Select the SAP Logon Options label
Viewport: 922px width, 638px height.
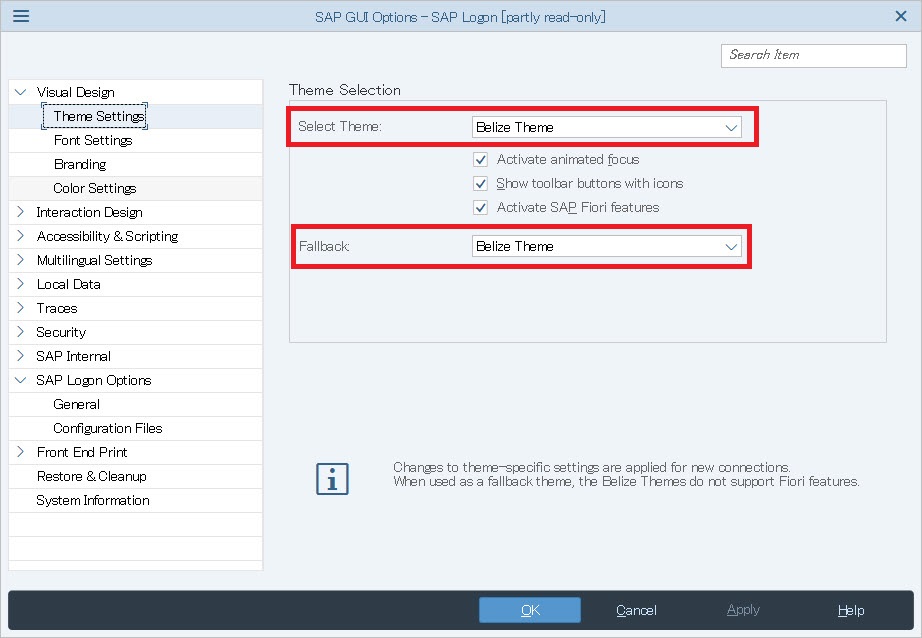[94, 380]
